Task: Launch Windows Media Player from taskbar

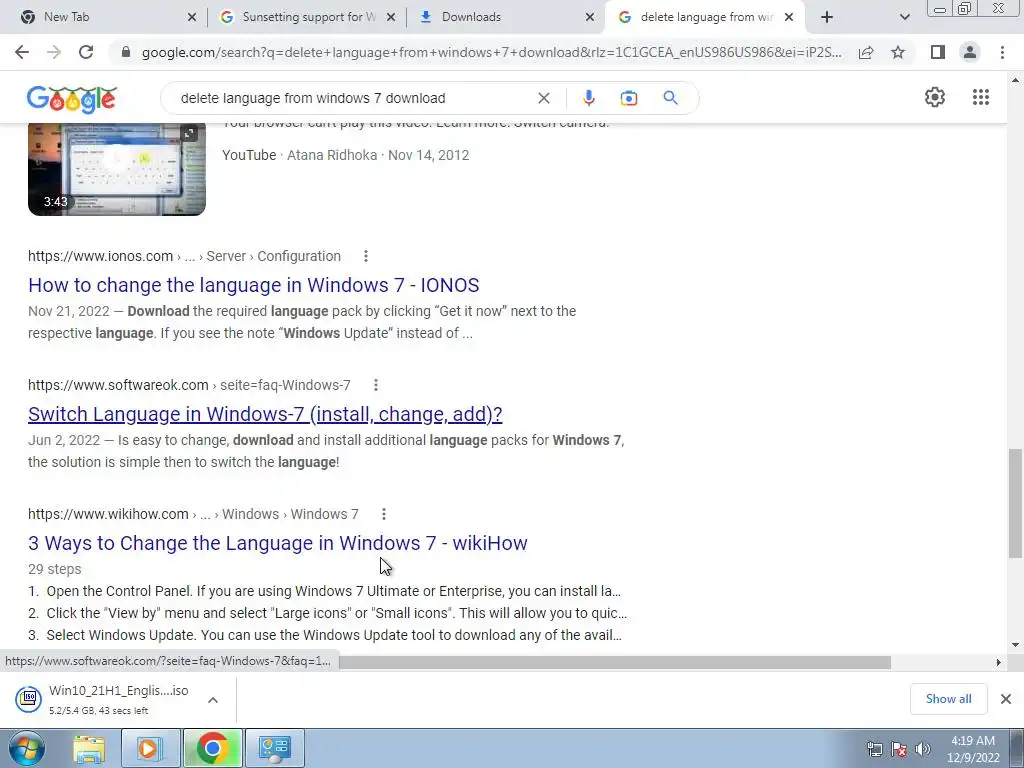Action: pyautogui.click(x=150, y=748)
